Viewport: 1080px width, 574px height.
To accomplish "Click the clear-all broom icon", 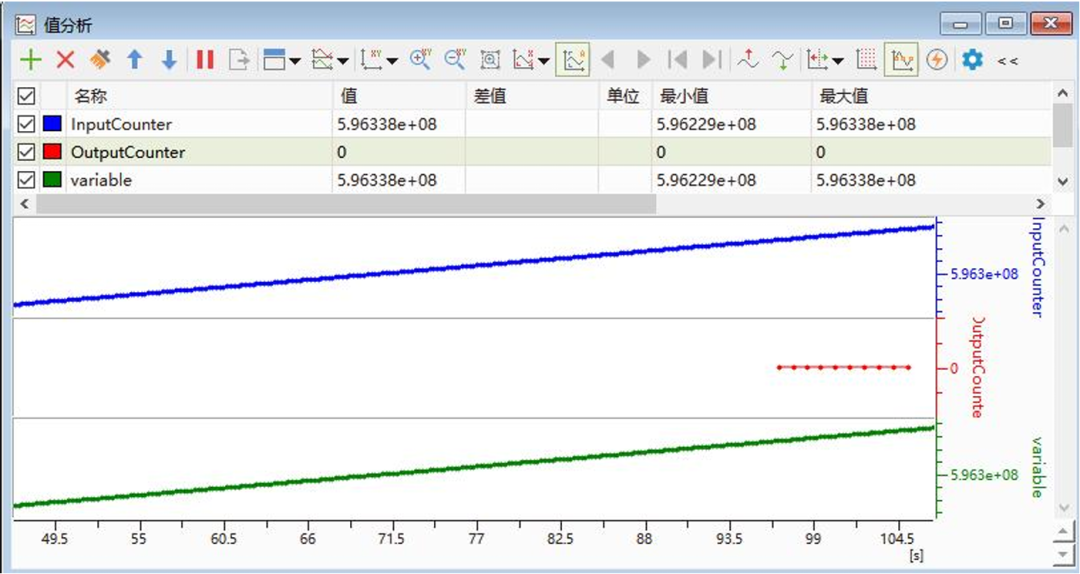I will [x=100, y=60].
